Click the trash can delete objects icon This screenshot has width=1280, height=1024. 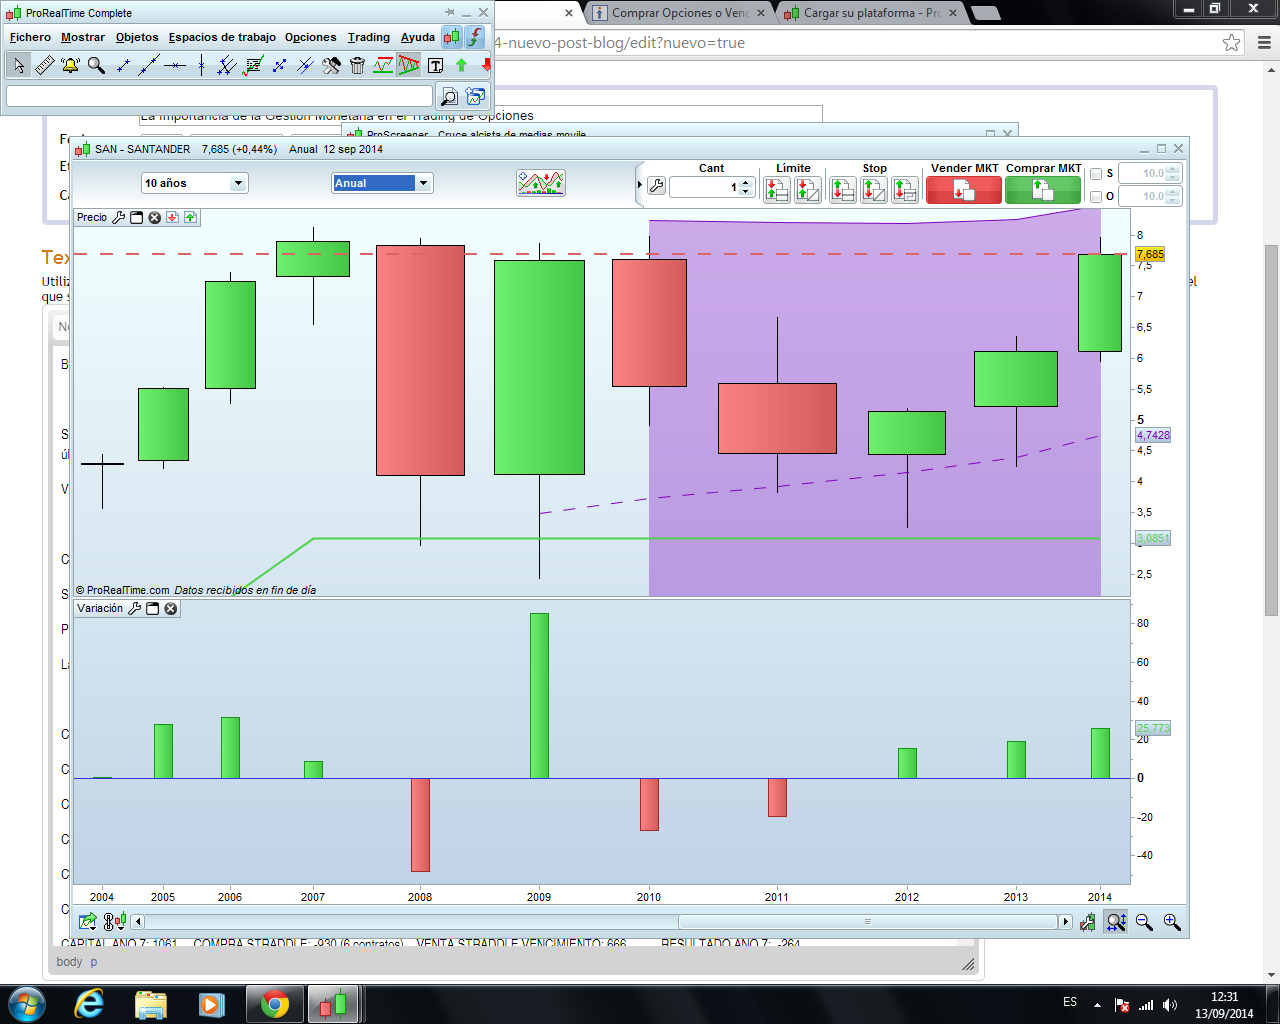pyautogui.click(x=357, y=66)
